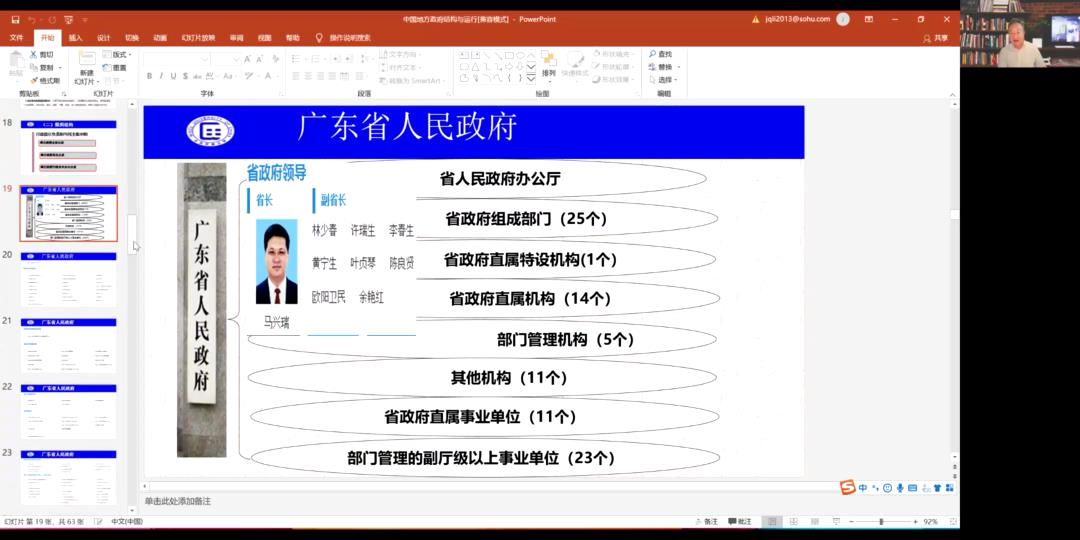Start Slide Show view from status bar
The height and width of the screenshot is (540, 1080).
click(x=835, y=521)
